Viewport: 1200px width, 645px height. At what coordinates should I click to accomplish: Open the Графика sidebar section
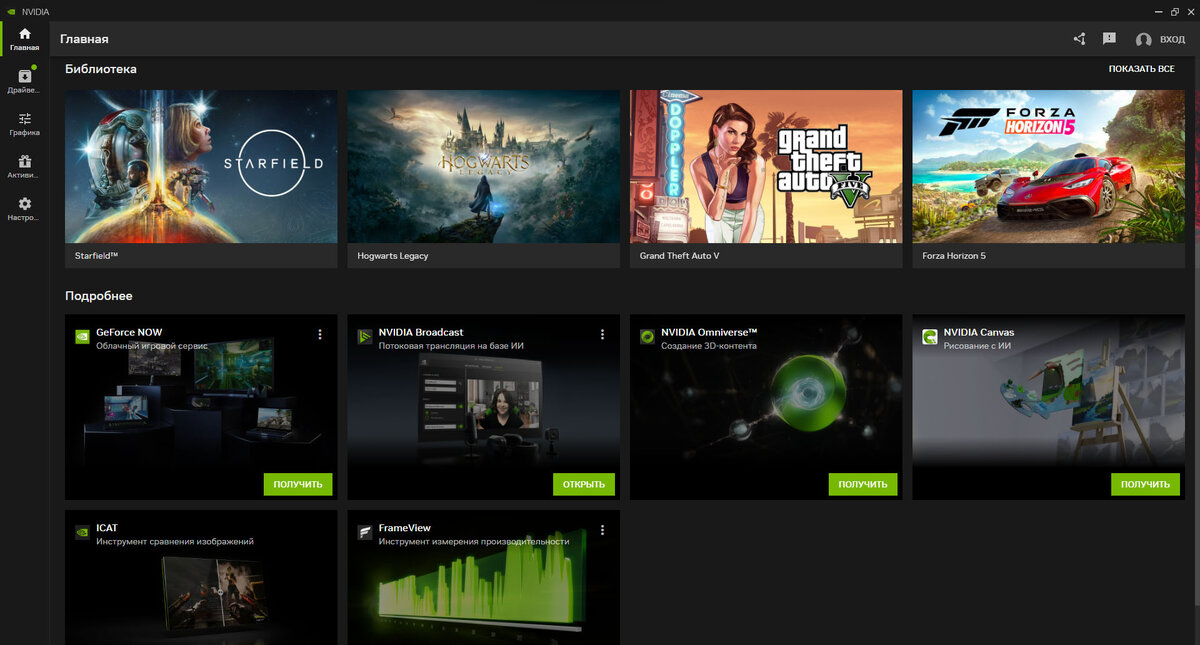point(24,124)
